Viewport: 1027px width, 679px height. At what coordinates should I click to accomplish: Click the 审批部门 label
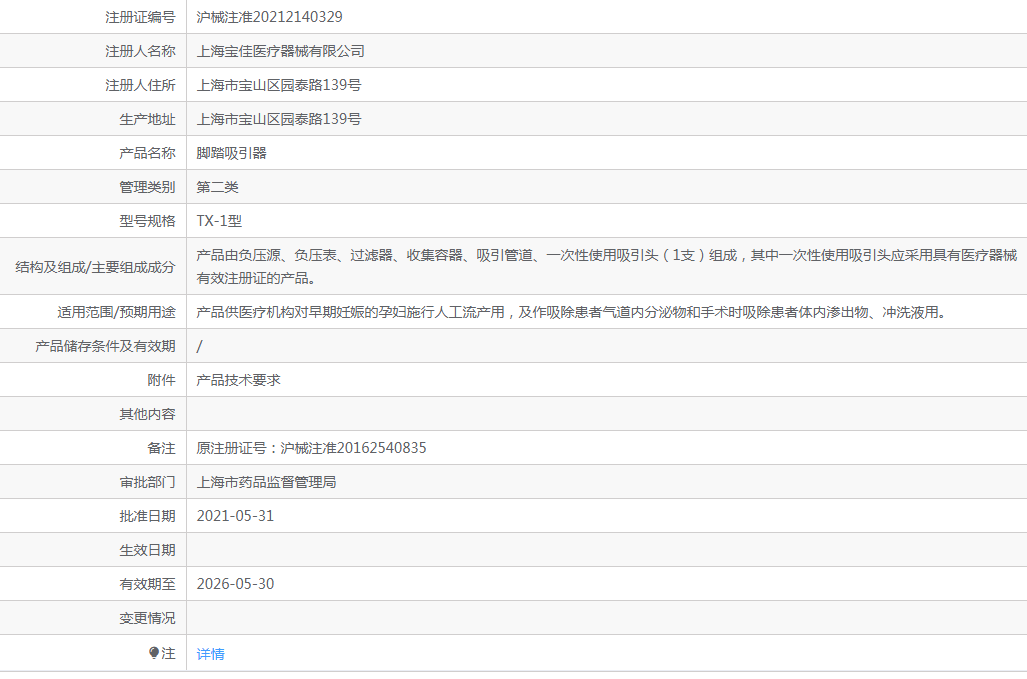(147, 482)
